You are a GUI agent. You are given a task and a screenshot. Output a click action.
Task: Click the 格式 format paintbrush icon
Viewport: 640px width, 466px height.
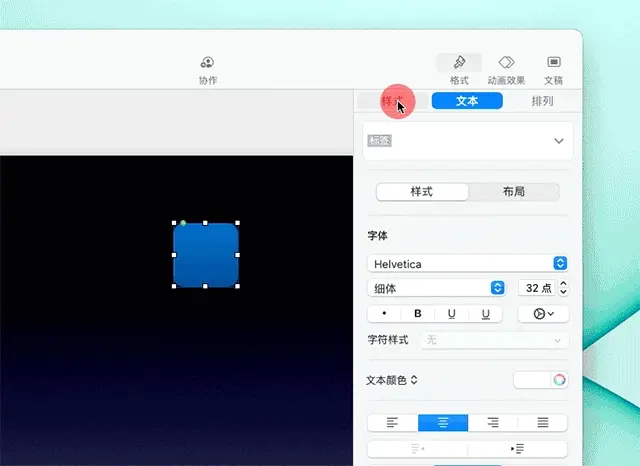point(459,62)
